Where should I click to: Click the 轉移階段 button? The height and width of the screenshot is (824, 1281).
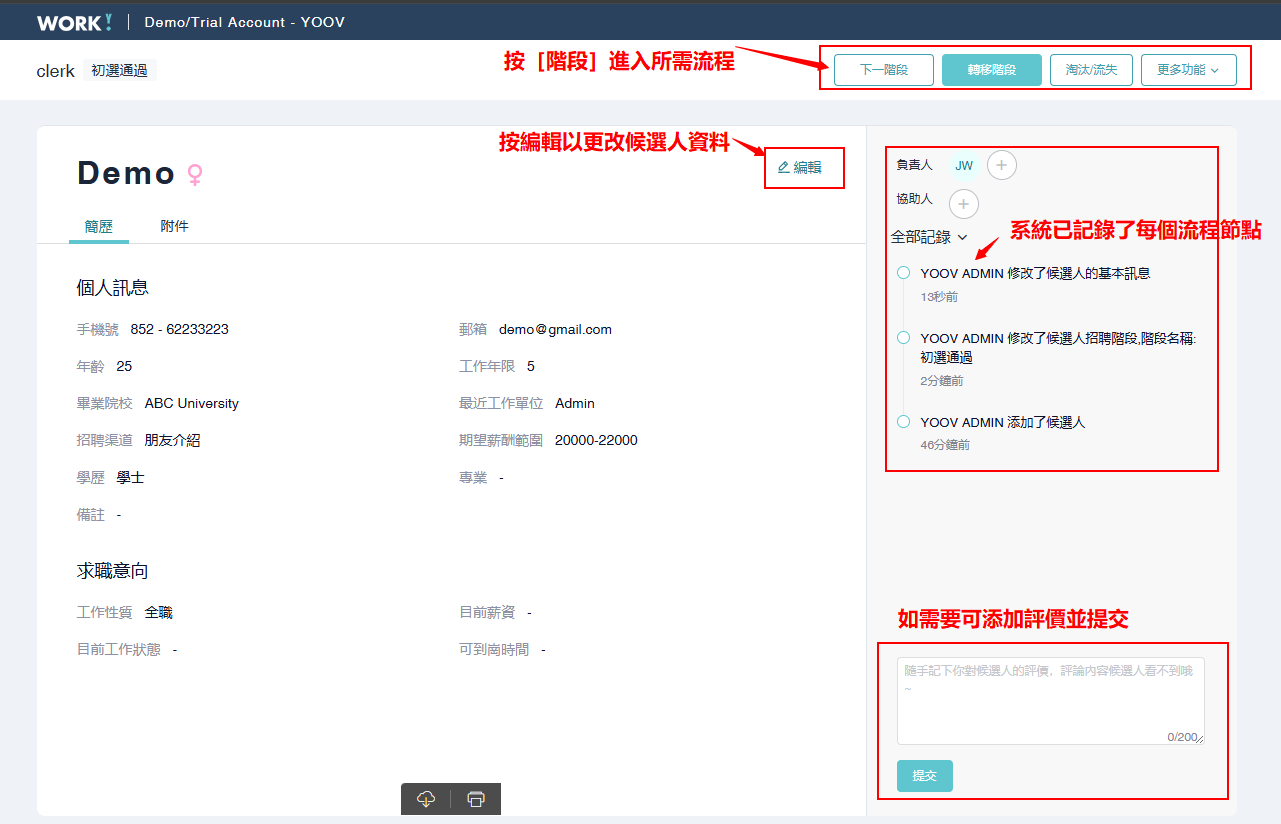[991, 70]
